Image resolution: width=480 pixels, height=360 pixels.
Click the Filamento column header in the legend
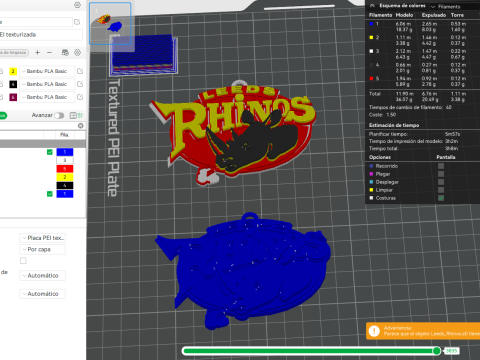380,15
